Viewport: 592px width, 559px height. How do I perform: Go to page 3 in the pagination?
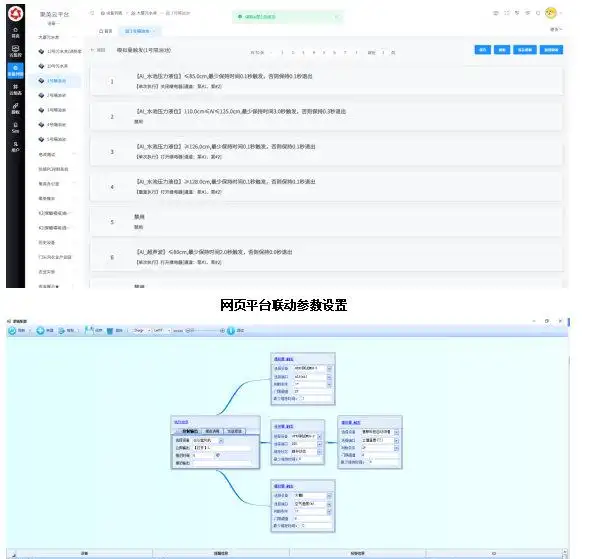pyautogui.click(x=303, y=53)
